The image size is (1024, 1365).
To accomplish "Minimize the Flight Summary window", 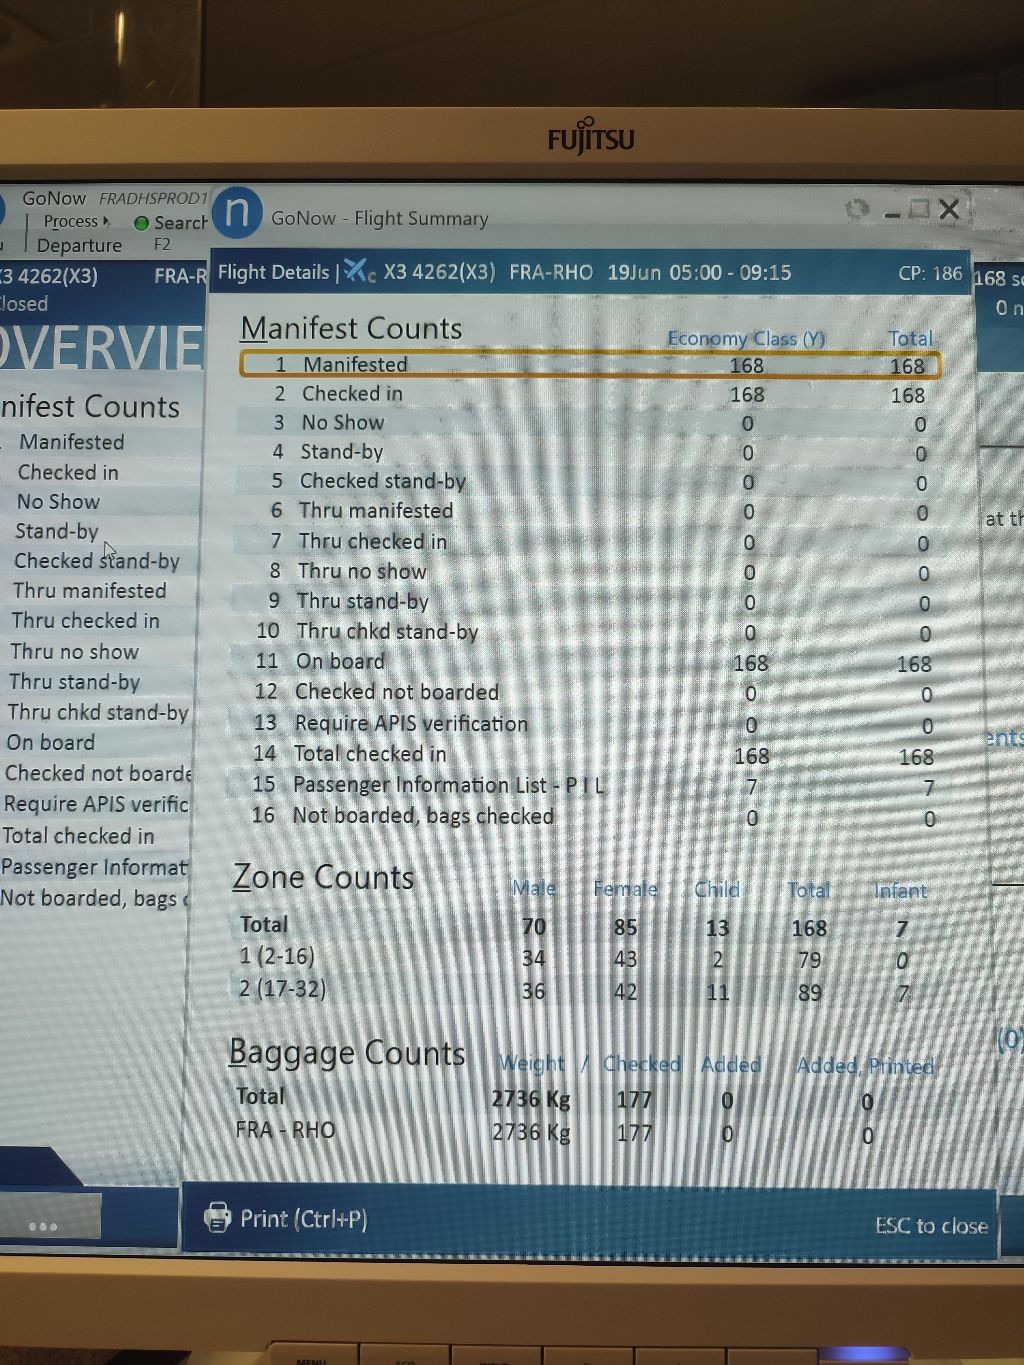I will click(x=891, y=211).
